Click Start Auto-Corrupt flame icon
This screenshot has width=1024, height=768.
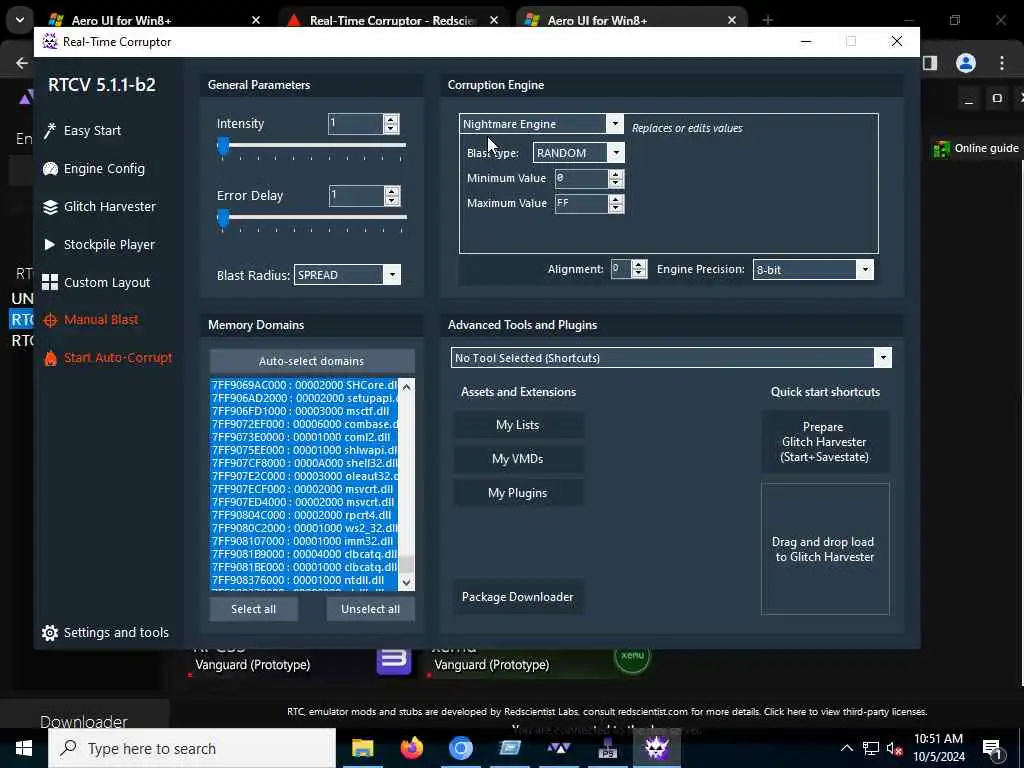point(50,358)
